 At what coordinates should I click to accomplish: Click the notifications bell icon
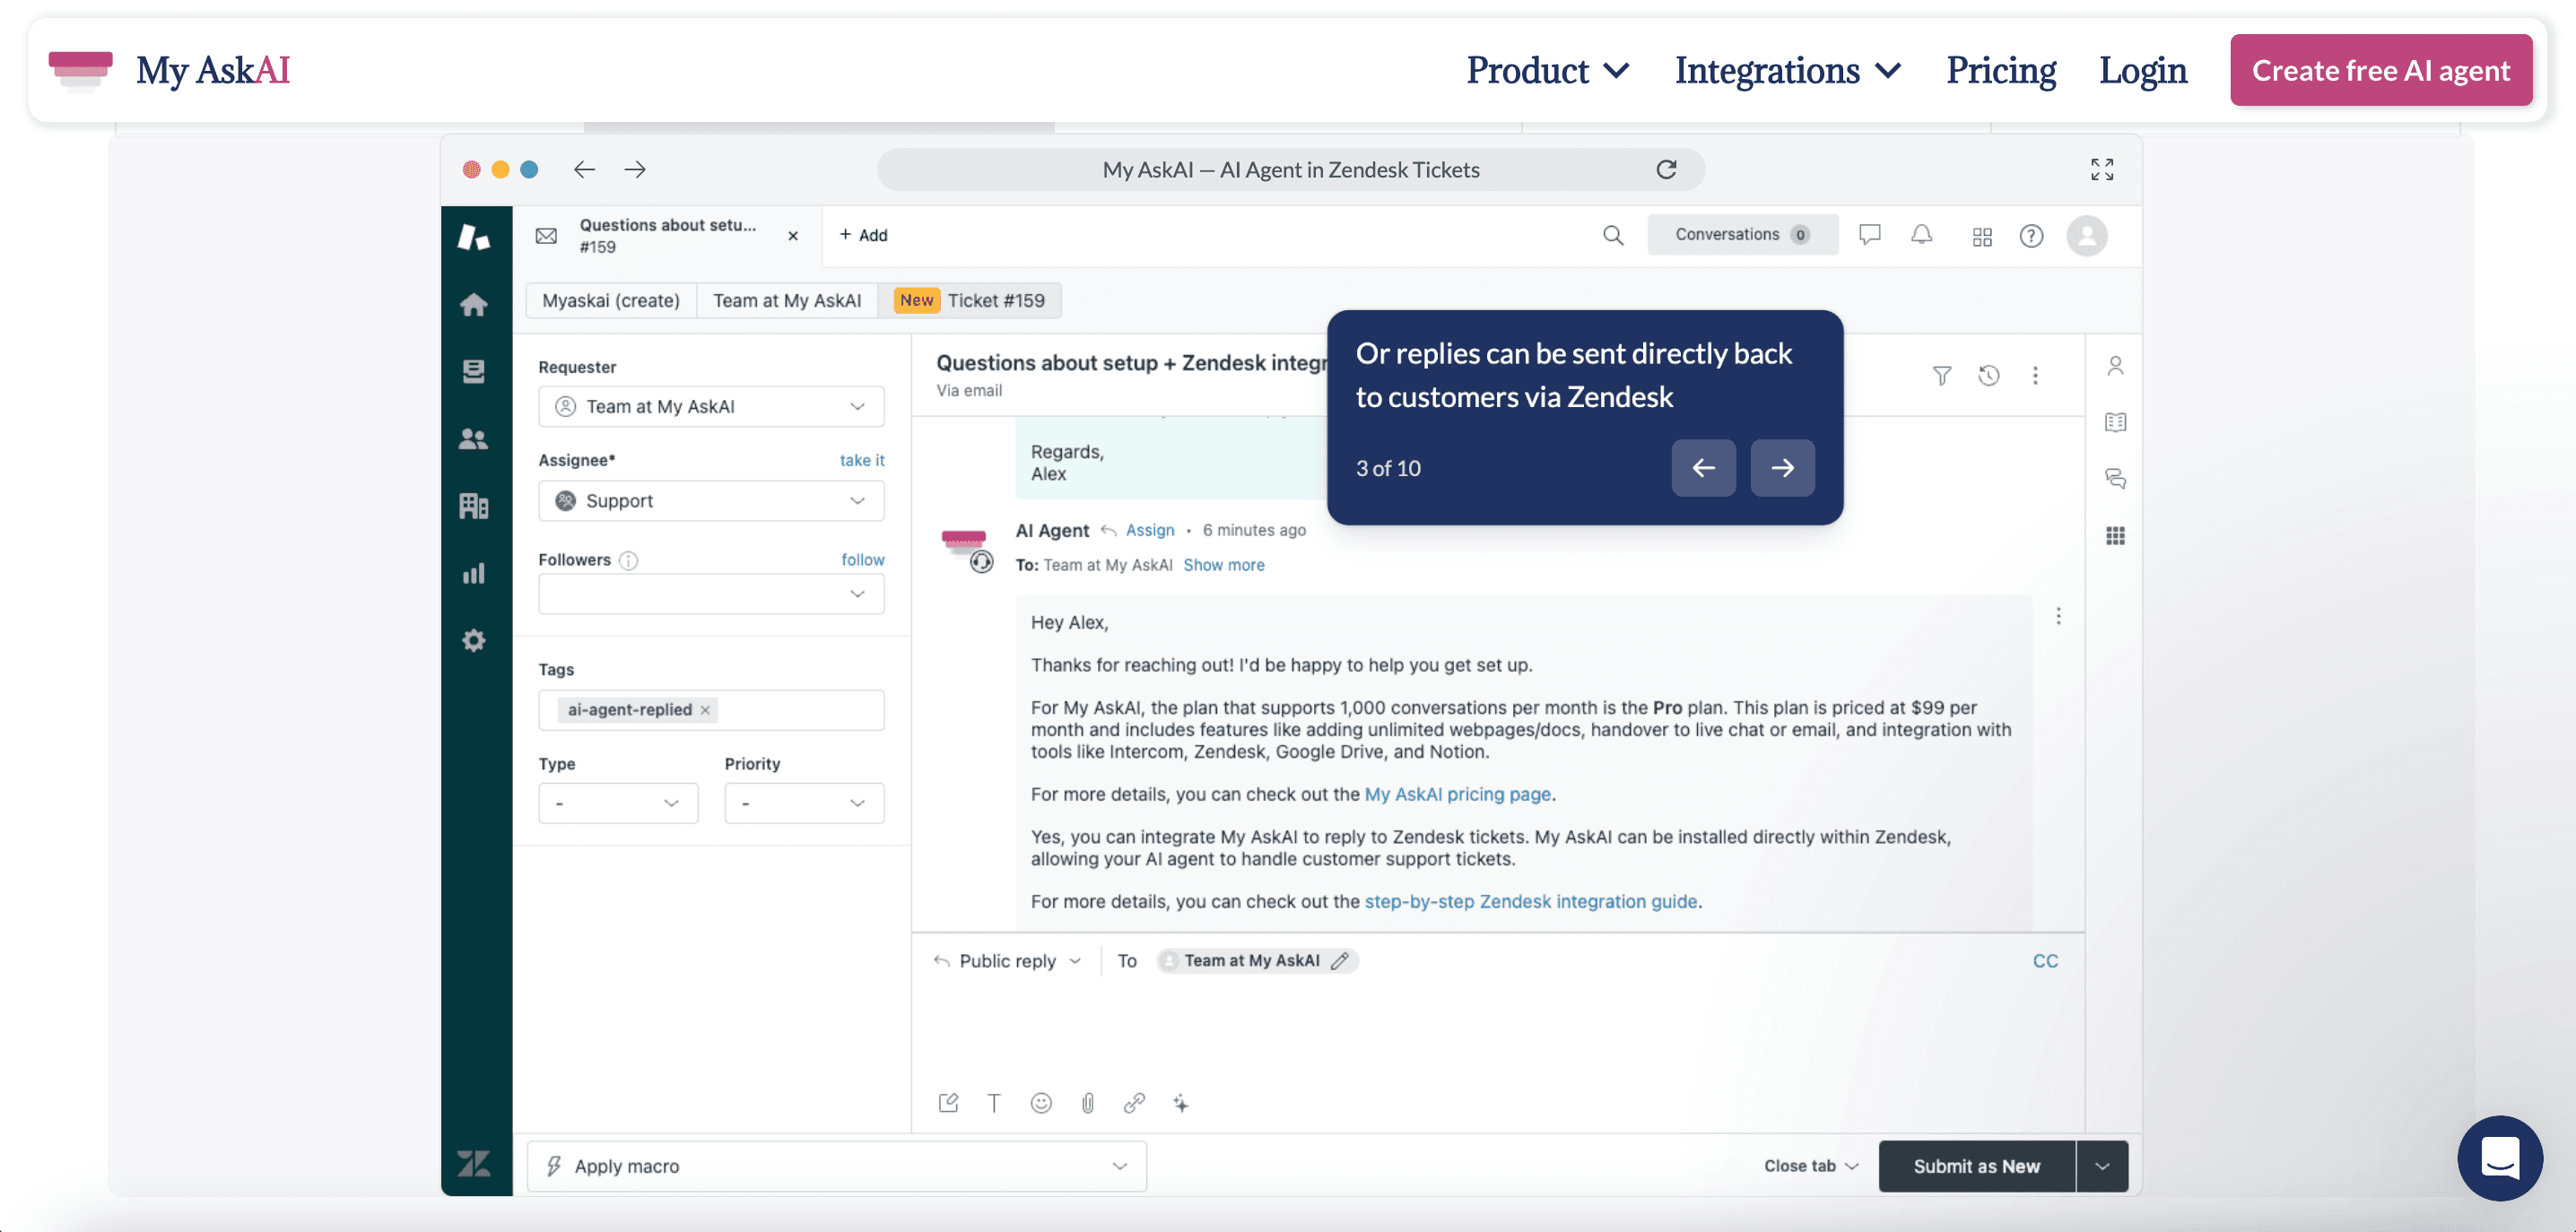[1921, 235]
